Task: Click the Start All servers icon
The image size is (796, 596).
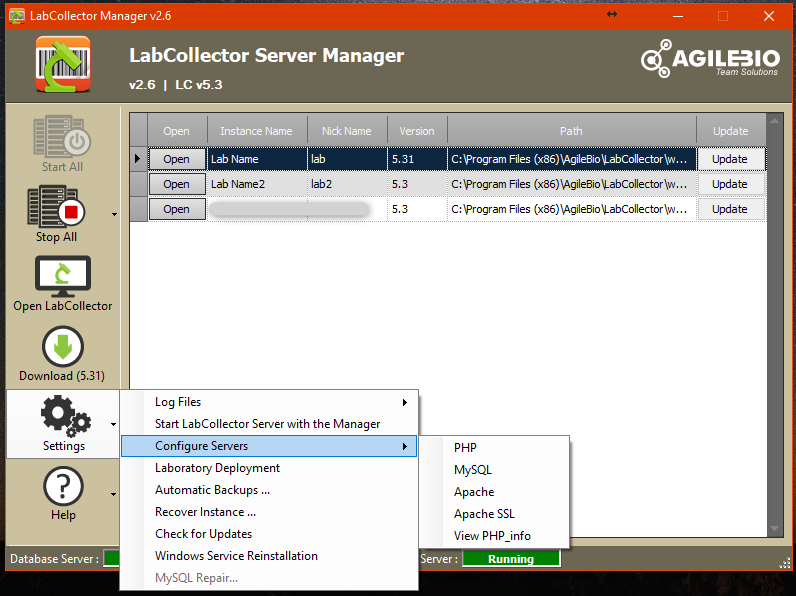Action: point(62,136)
